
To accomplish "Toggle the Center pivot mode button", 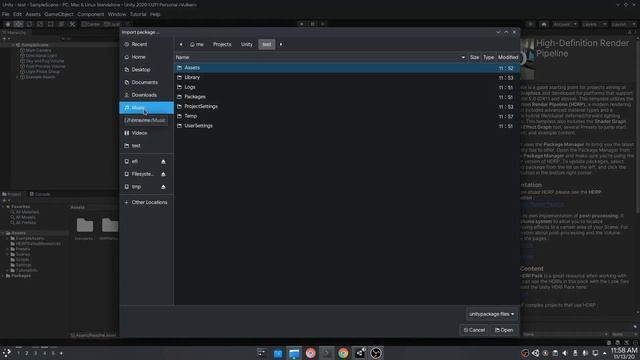I will pos(91,24).
